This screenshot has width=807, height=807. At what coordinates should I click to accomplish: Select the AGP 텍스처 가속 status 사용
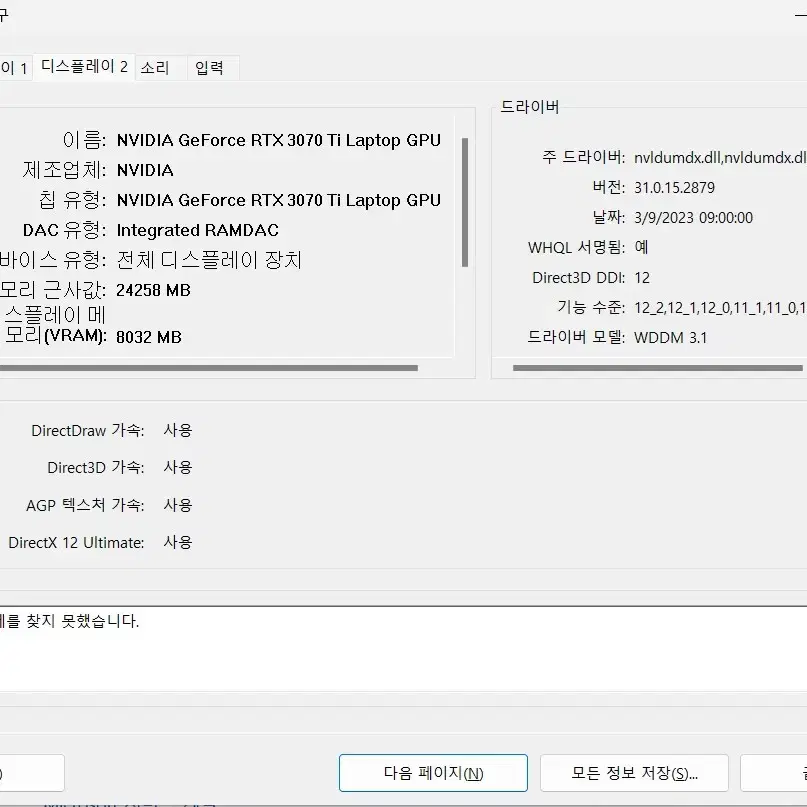[x=178, y=505]
